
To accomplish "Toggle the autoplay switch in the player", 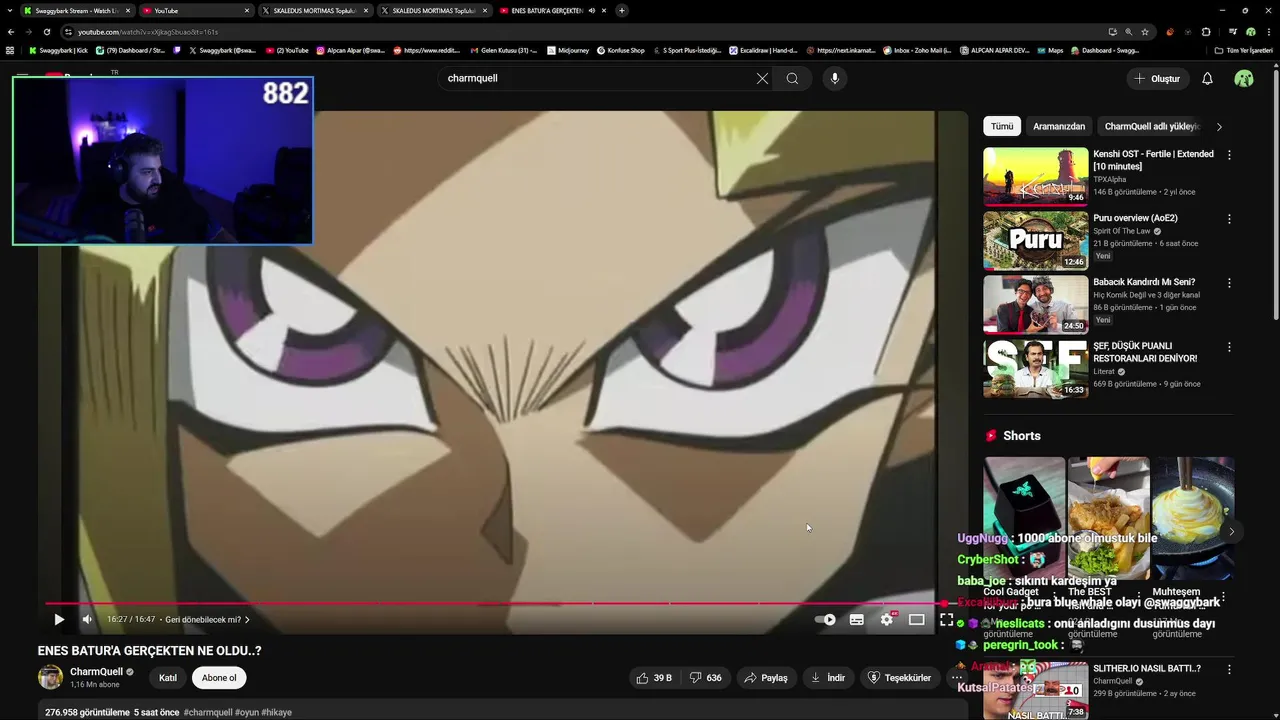I will click(825, 620).
